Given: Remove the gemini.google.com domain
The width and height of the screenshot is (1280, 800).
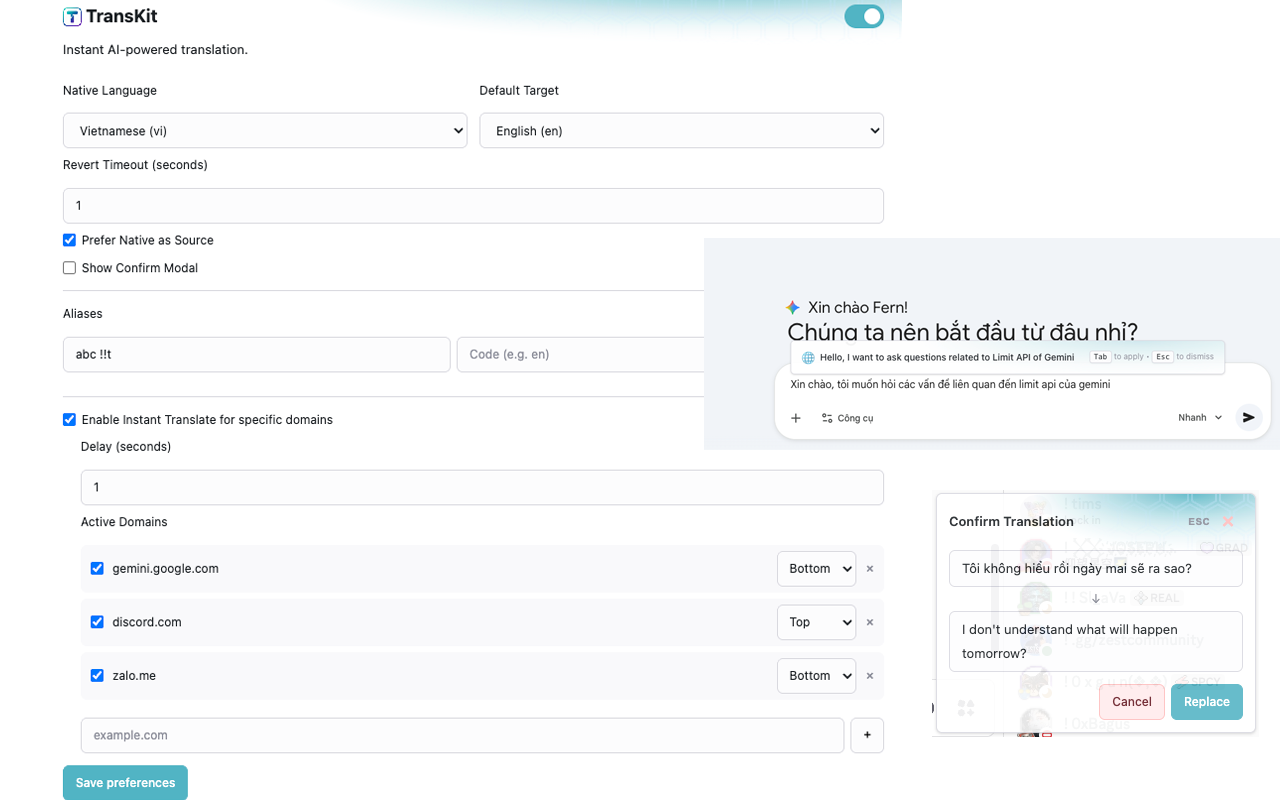Looking at the screenshot, I should (870, 569).
